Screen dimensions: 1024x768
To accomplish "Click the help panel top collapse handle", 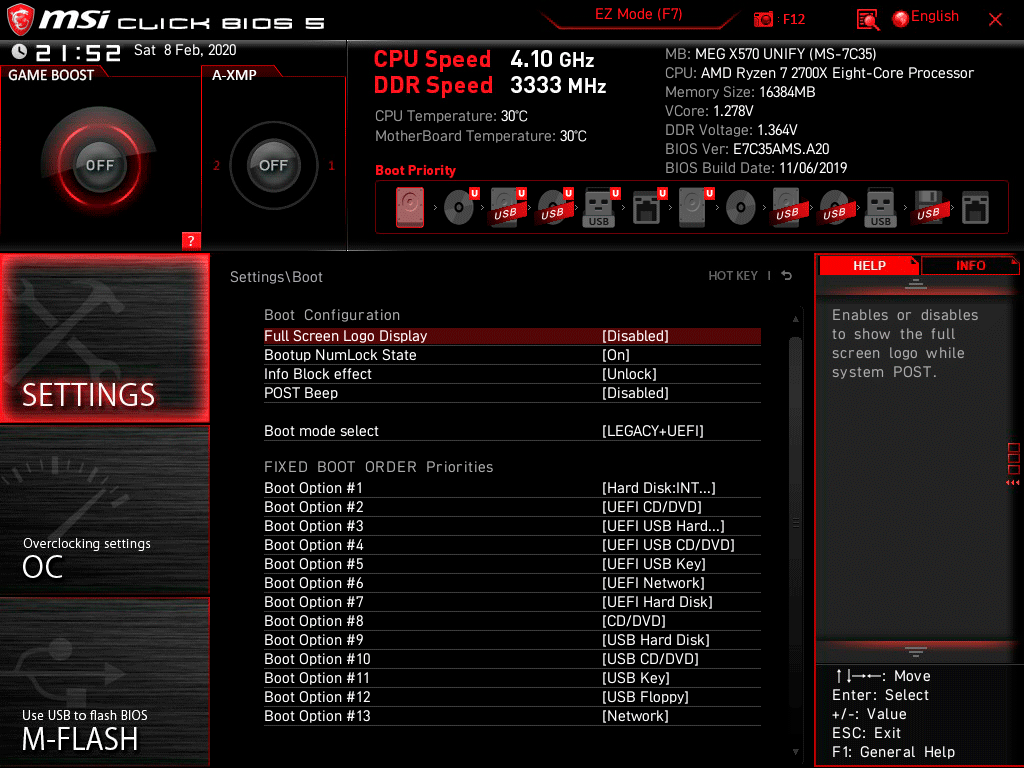I will 915,283.
